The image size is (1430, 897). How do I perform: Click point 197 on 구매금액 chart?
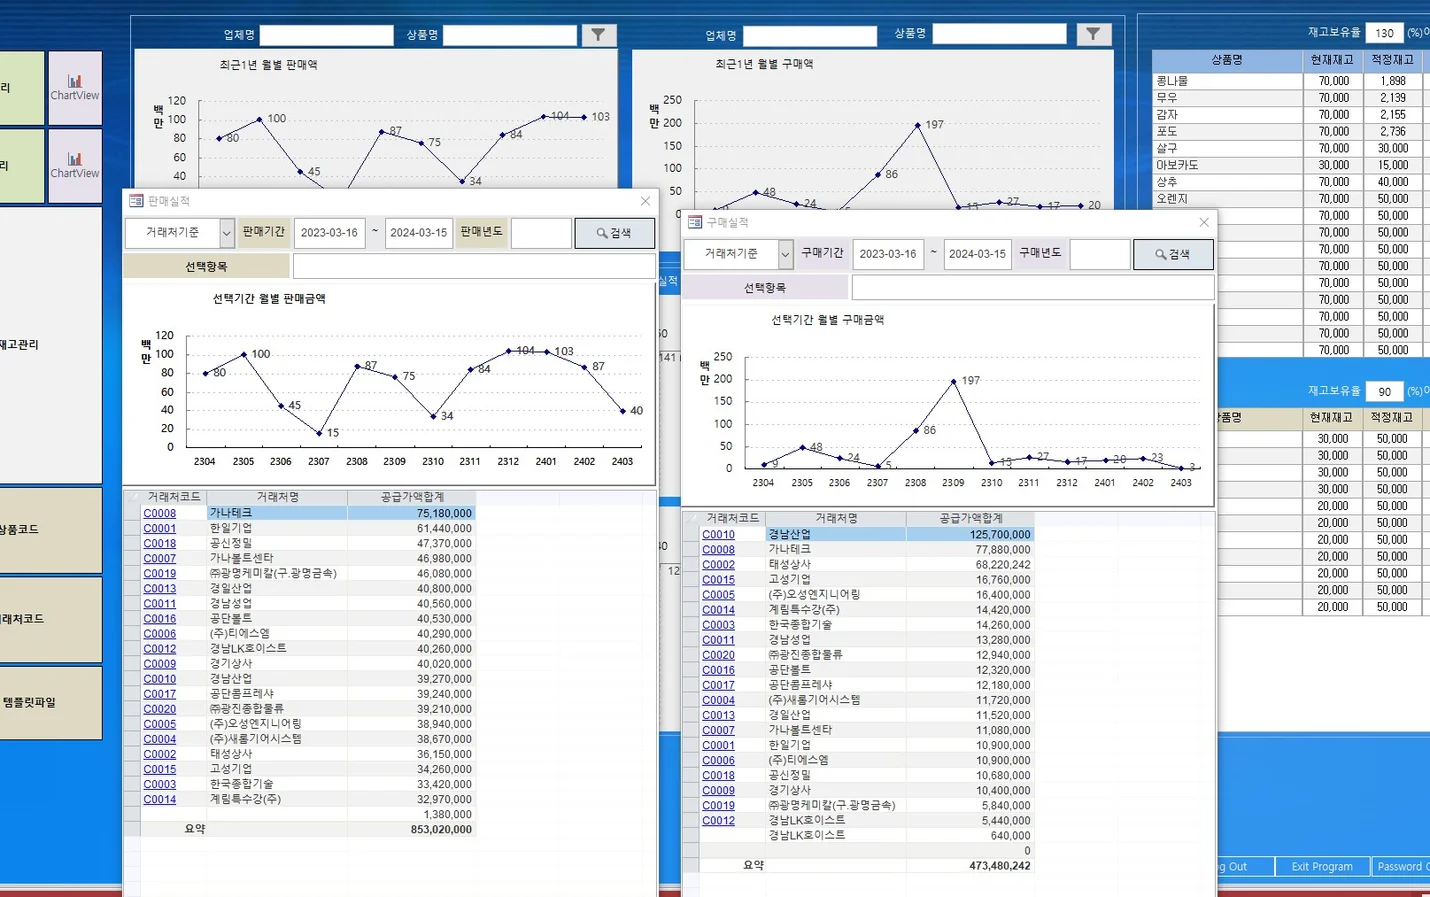click(954, 381)
